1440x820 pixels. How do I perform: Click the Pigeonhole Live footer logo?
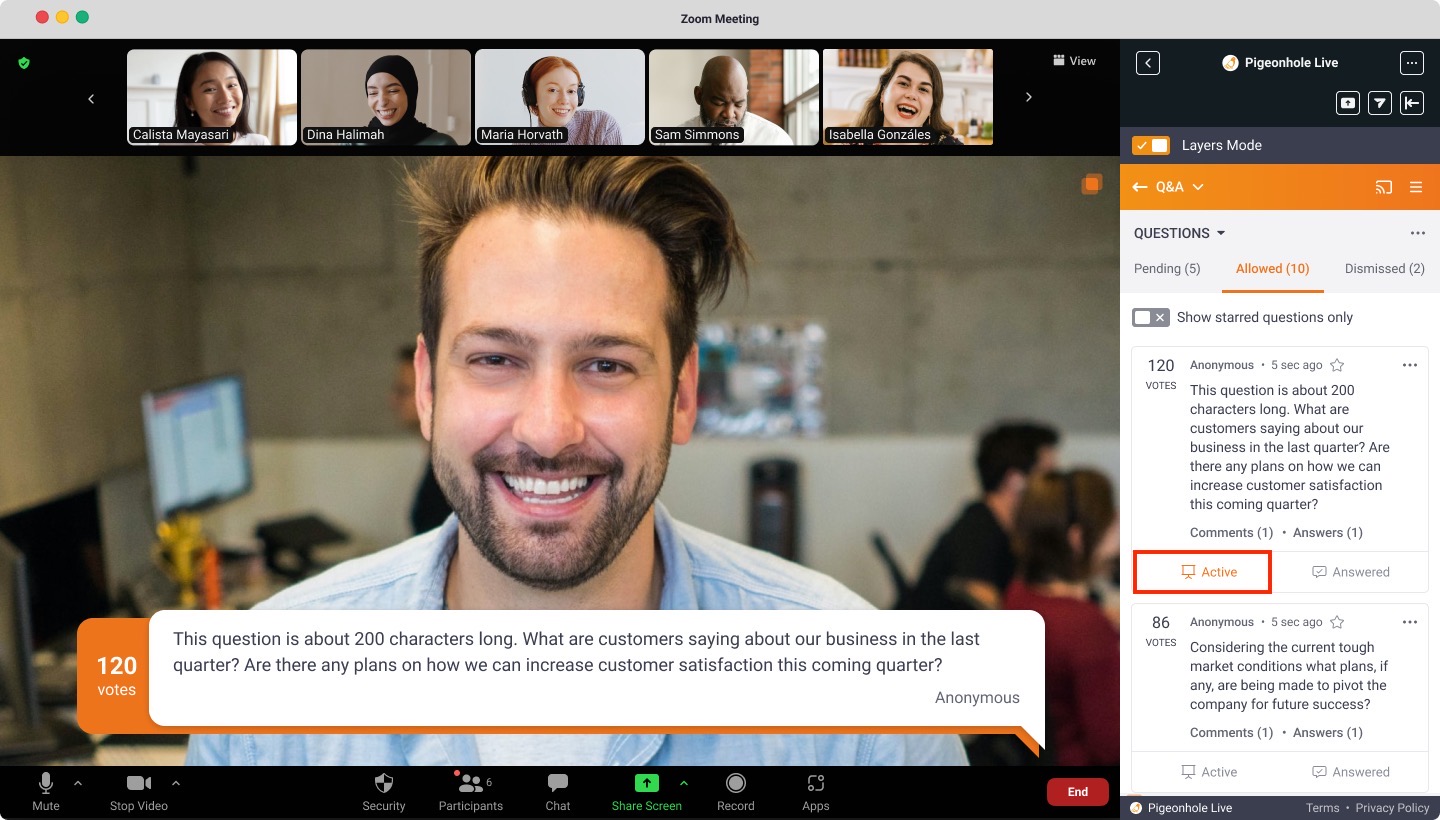pos(1181,808)
